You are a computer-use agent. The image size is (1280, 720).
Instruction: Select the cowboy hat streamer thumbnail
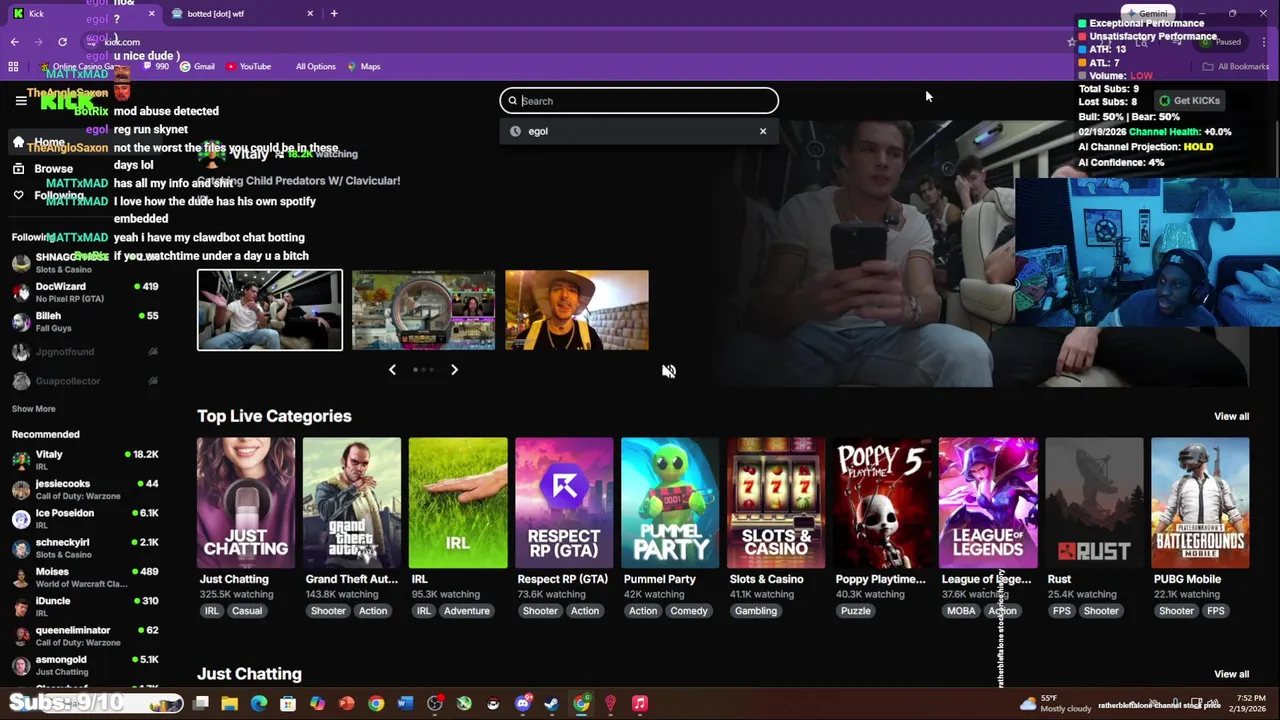click(577, 310)
